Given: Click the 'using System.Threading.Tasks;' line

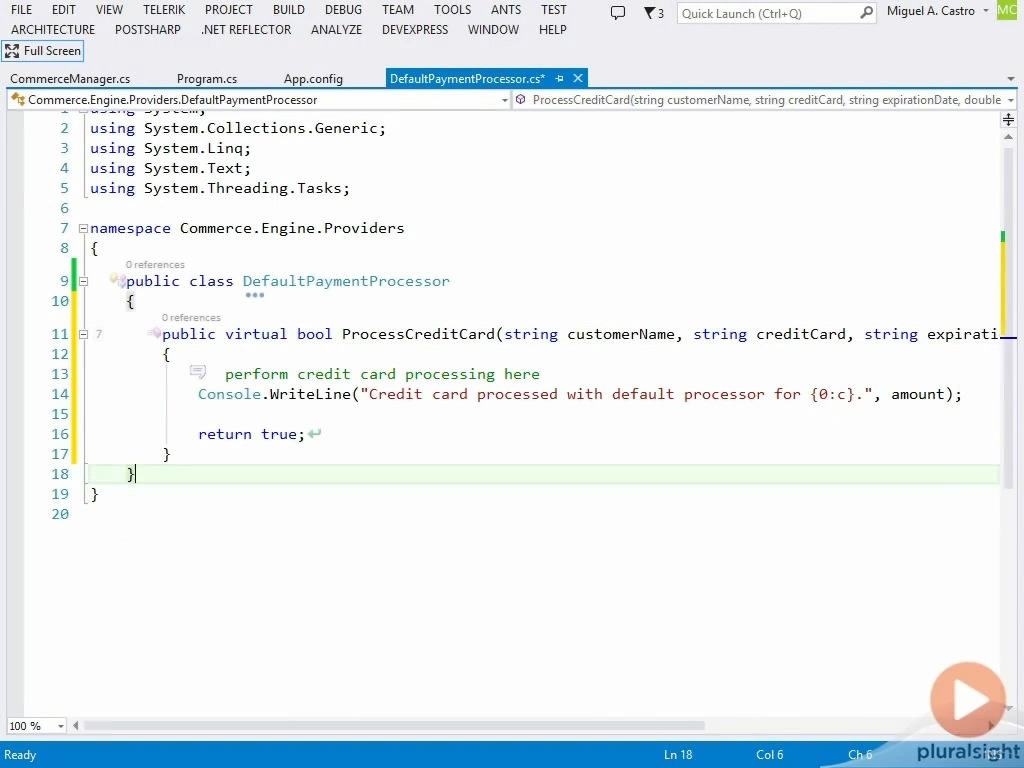Looking at the screenshot, I should point(220,188).
